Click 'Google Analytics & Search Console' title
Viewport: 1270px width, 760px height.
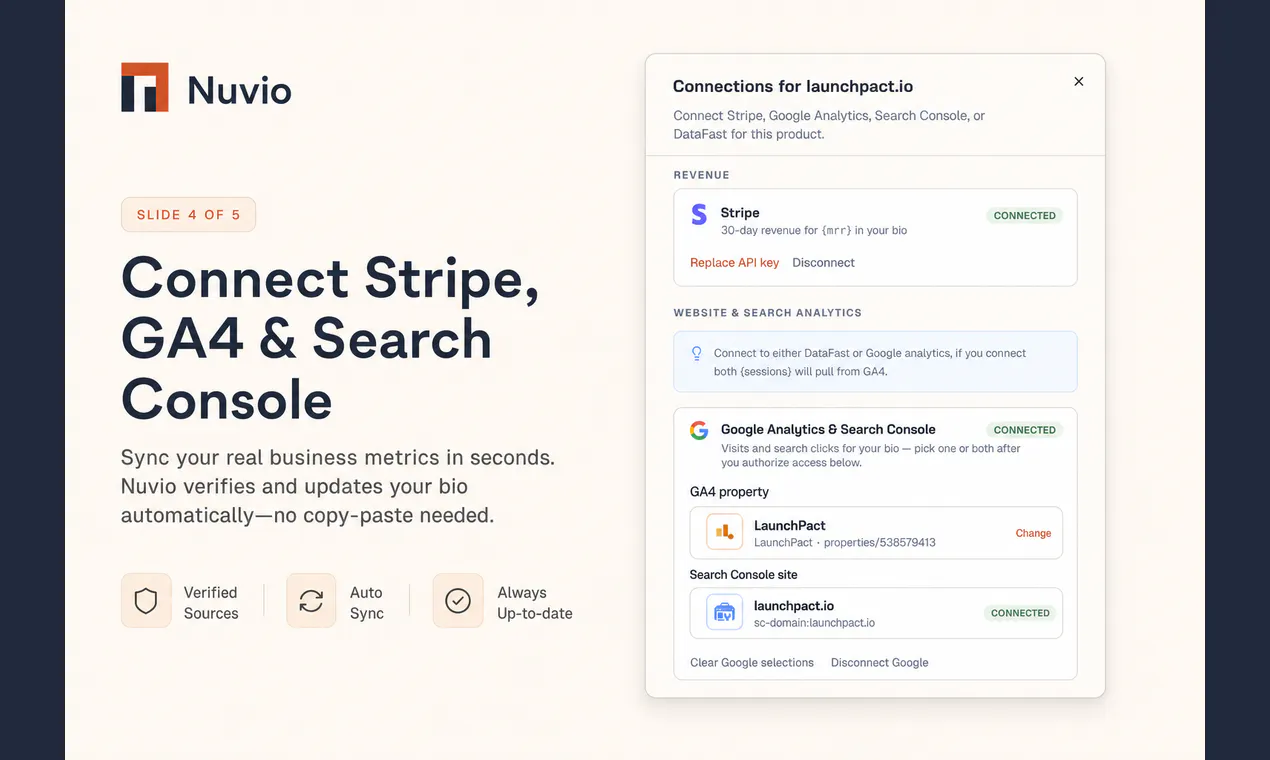[828, 430]
